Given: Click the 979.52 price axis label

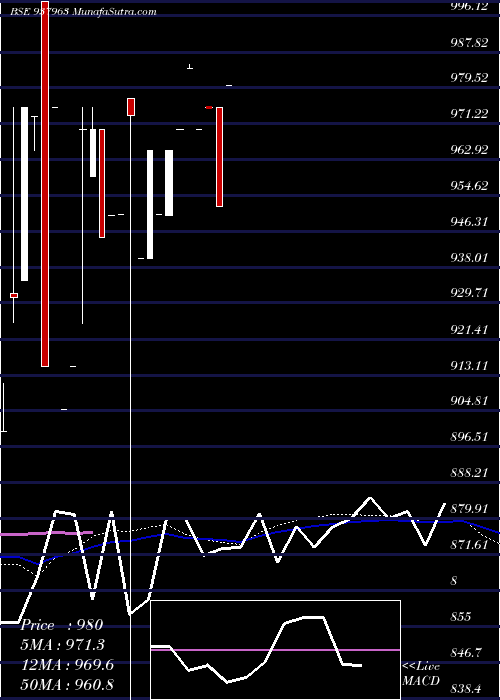Looking at the screenshot, I should (469, 78).
